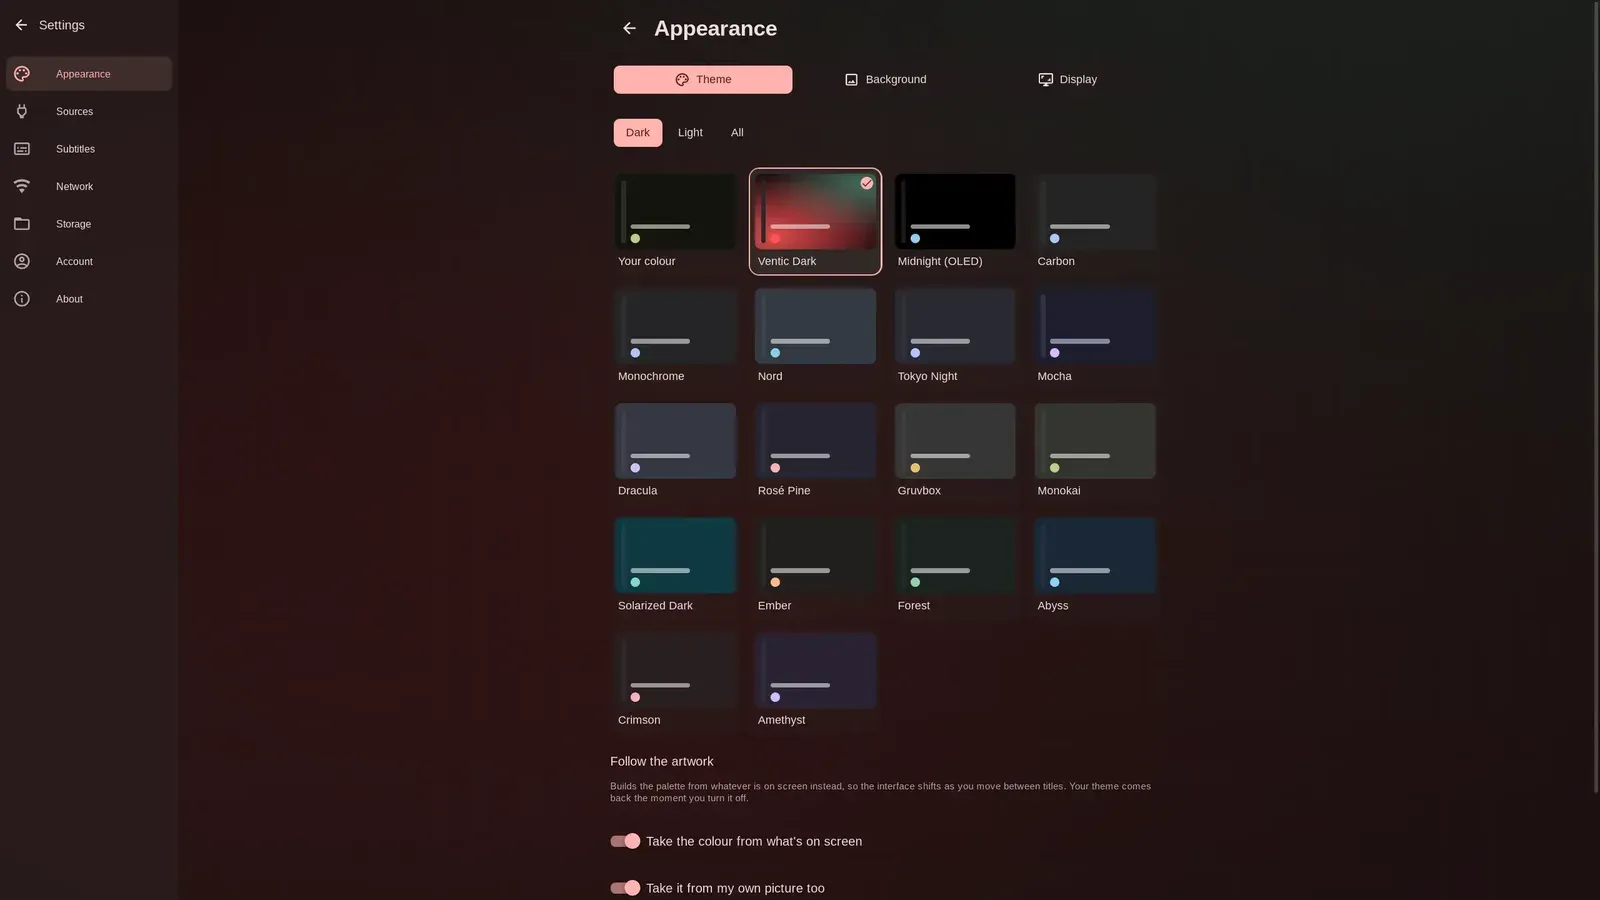Show All themes
Viewport: 1600px width, 900px height.
(x=737, y=132)
